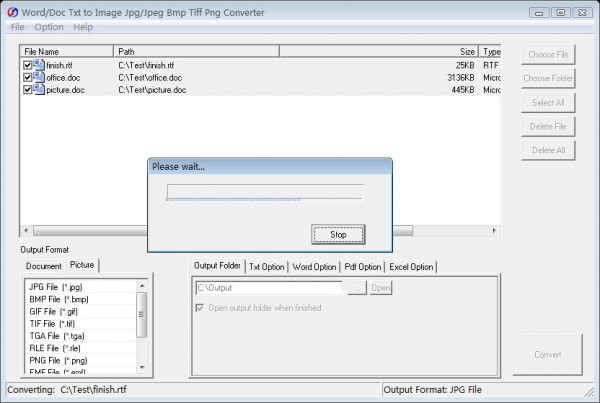Switch to the Document format tab
This screenshot has width=600, height=403.
click(44, 266)
